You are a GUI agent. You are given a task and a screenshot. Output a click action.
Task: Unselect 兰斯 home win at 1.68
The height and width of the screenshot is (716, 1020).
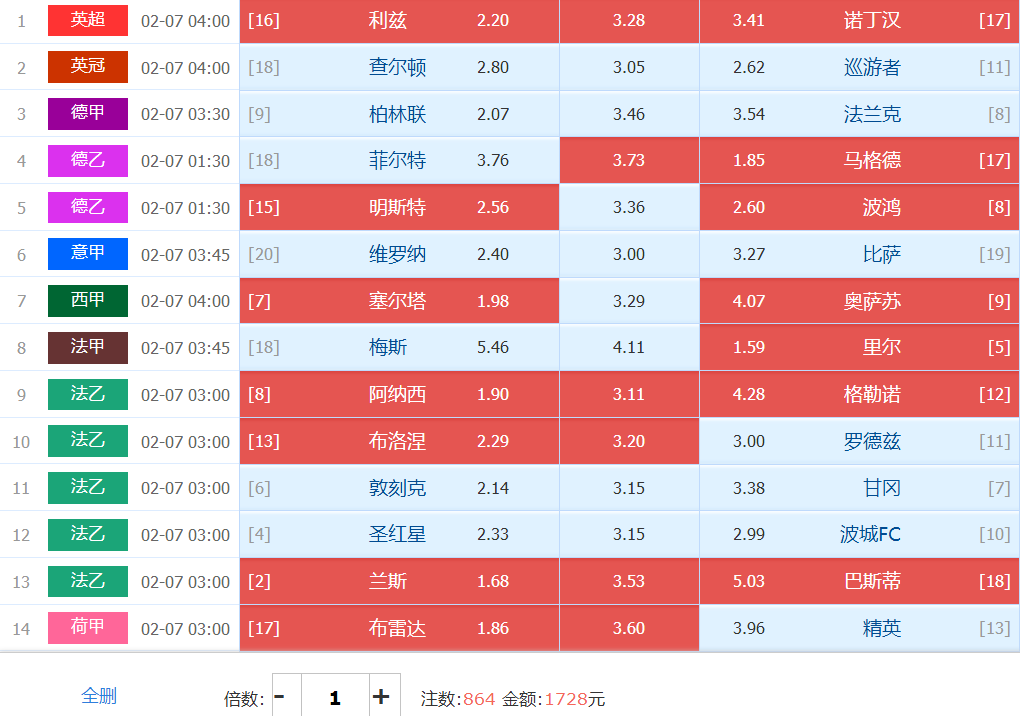(399, 582)
